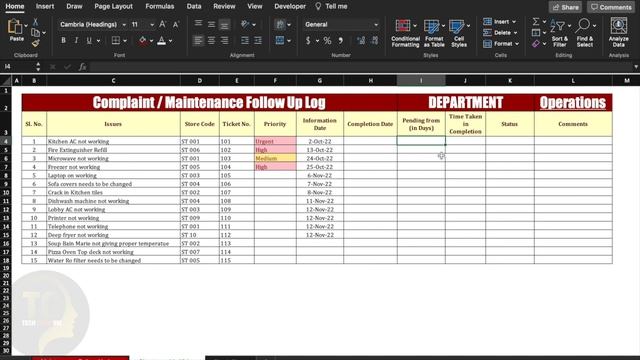
Task: Expand the Insert cells dropdown arrow
Action: [514, 22]
